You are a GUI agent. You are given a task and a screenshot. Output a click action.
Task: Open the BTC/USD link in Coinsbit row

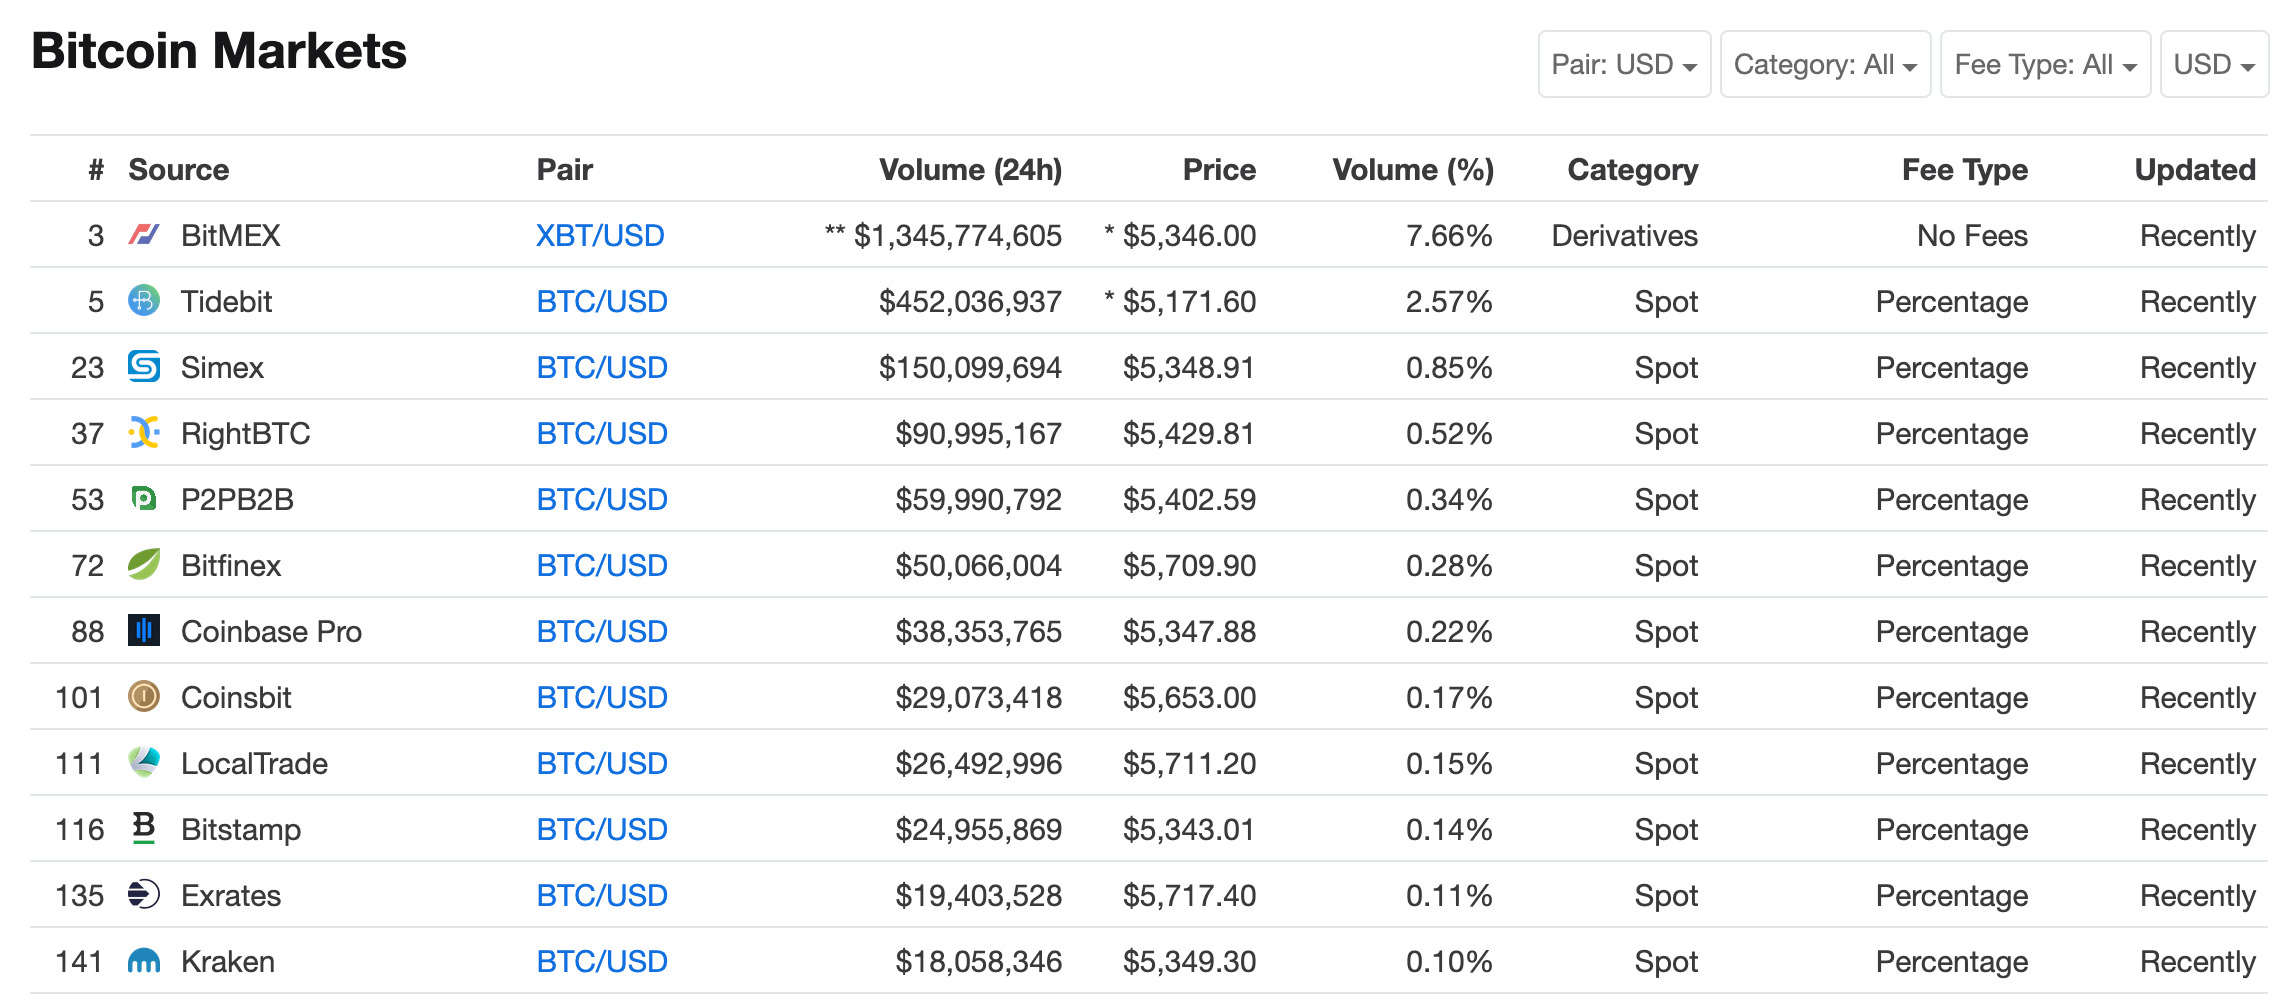coord(602,697)
